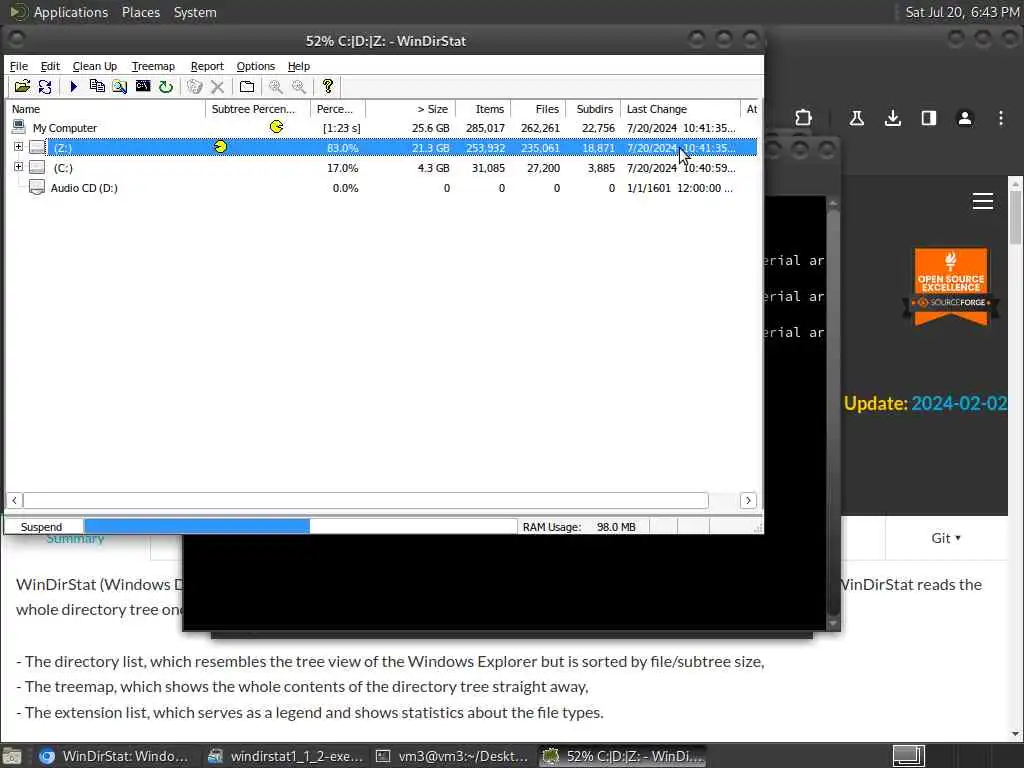Sort by the Items column header
The width and height of the screenshot is (1024, 768).
click(483, 109)
